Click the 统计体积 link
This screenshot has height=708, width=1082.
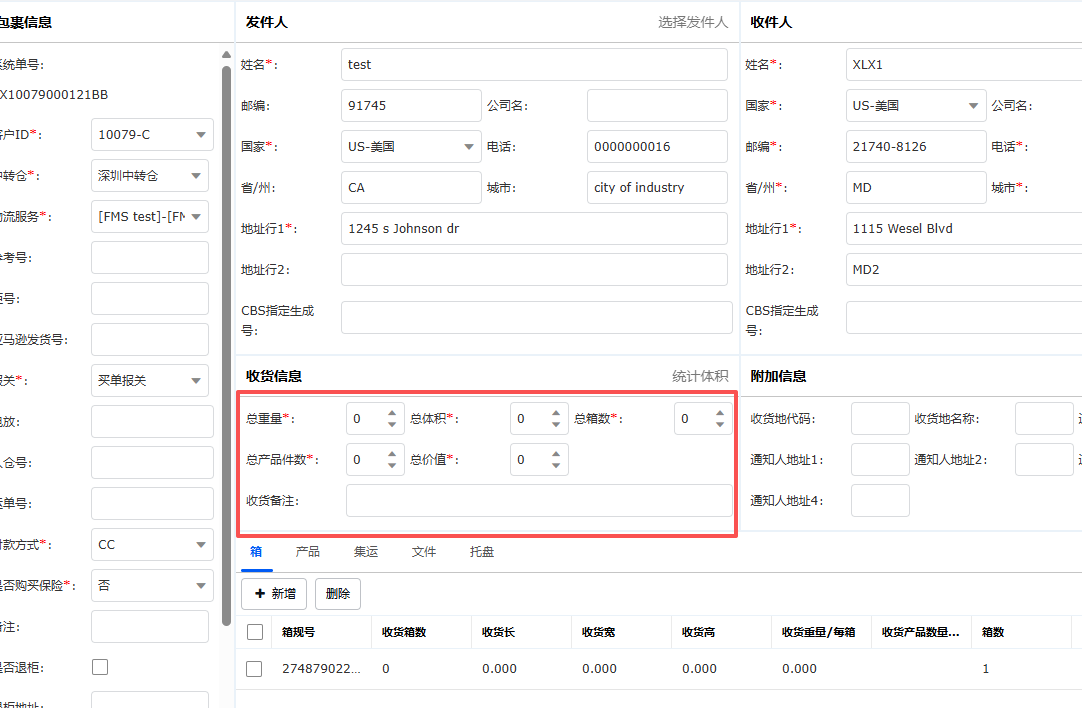(699, 377)
